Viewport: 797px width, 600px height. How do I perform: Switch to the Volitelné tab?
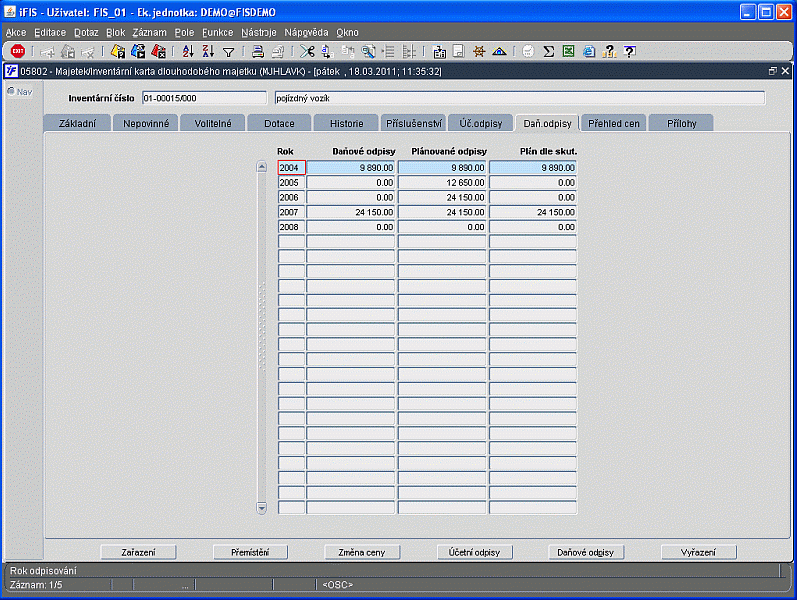coord(213,123)
